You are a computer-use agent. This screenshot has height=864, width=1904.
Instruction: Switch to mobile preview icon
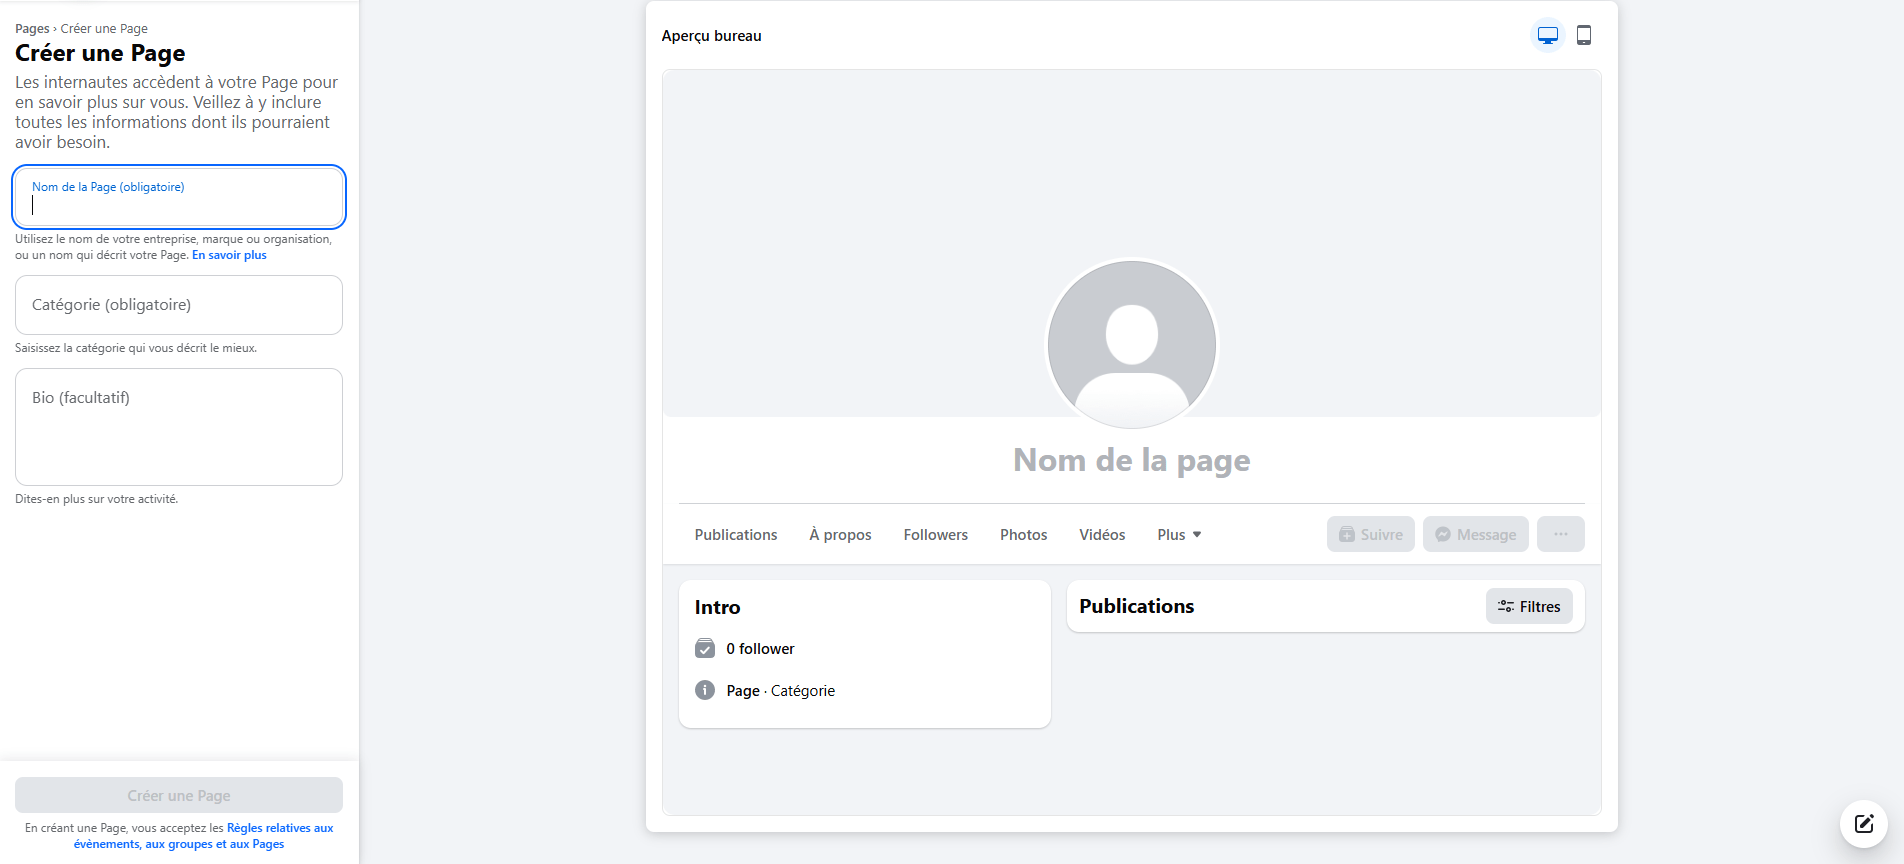pyautogui.click(x=1584, y=36)
